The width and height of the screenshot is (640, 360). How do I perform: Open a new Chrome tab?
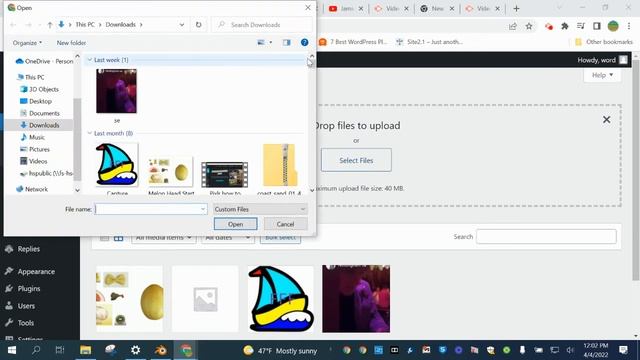pos(516,9)
